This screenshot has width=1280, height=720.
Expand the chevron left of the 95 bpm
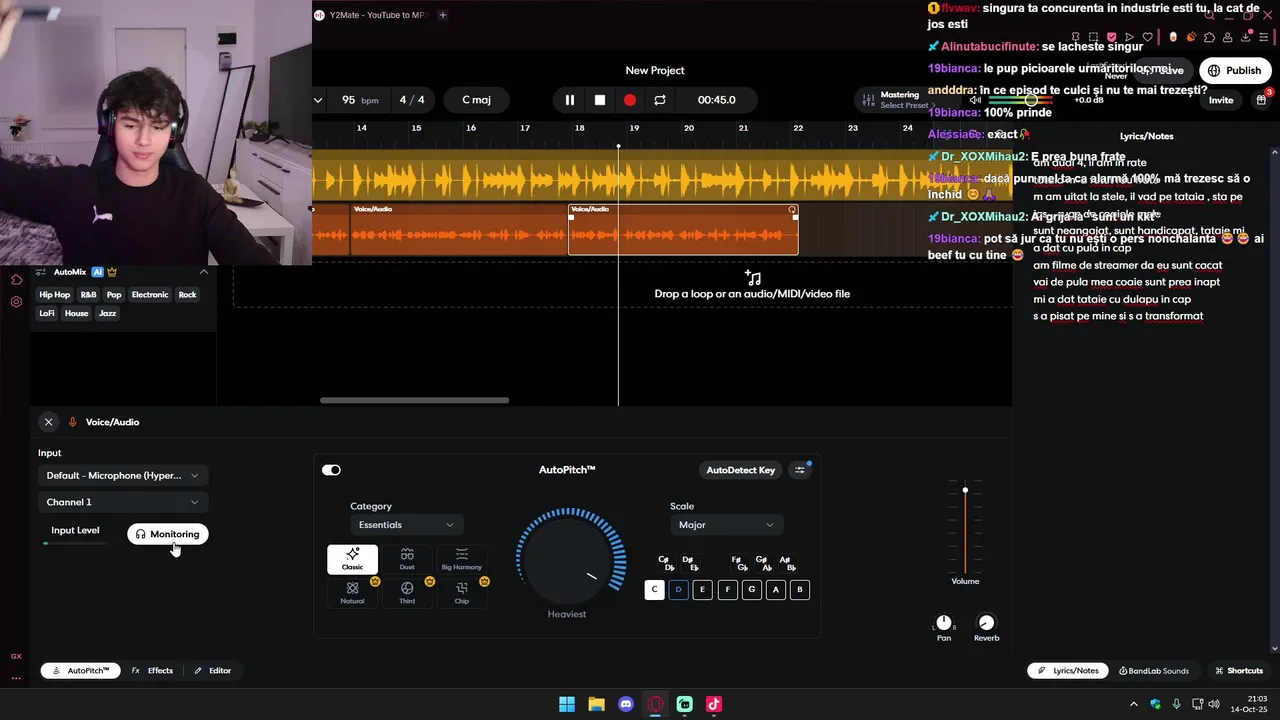[x=318, y=100]
